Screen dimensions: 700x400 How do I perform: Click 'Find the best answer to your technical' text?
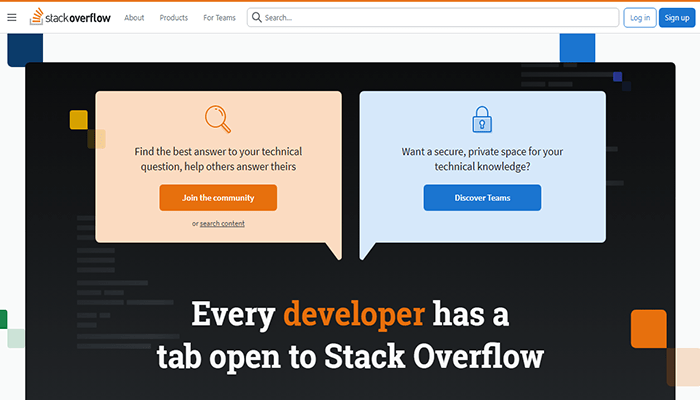pos(218,152)
